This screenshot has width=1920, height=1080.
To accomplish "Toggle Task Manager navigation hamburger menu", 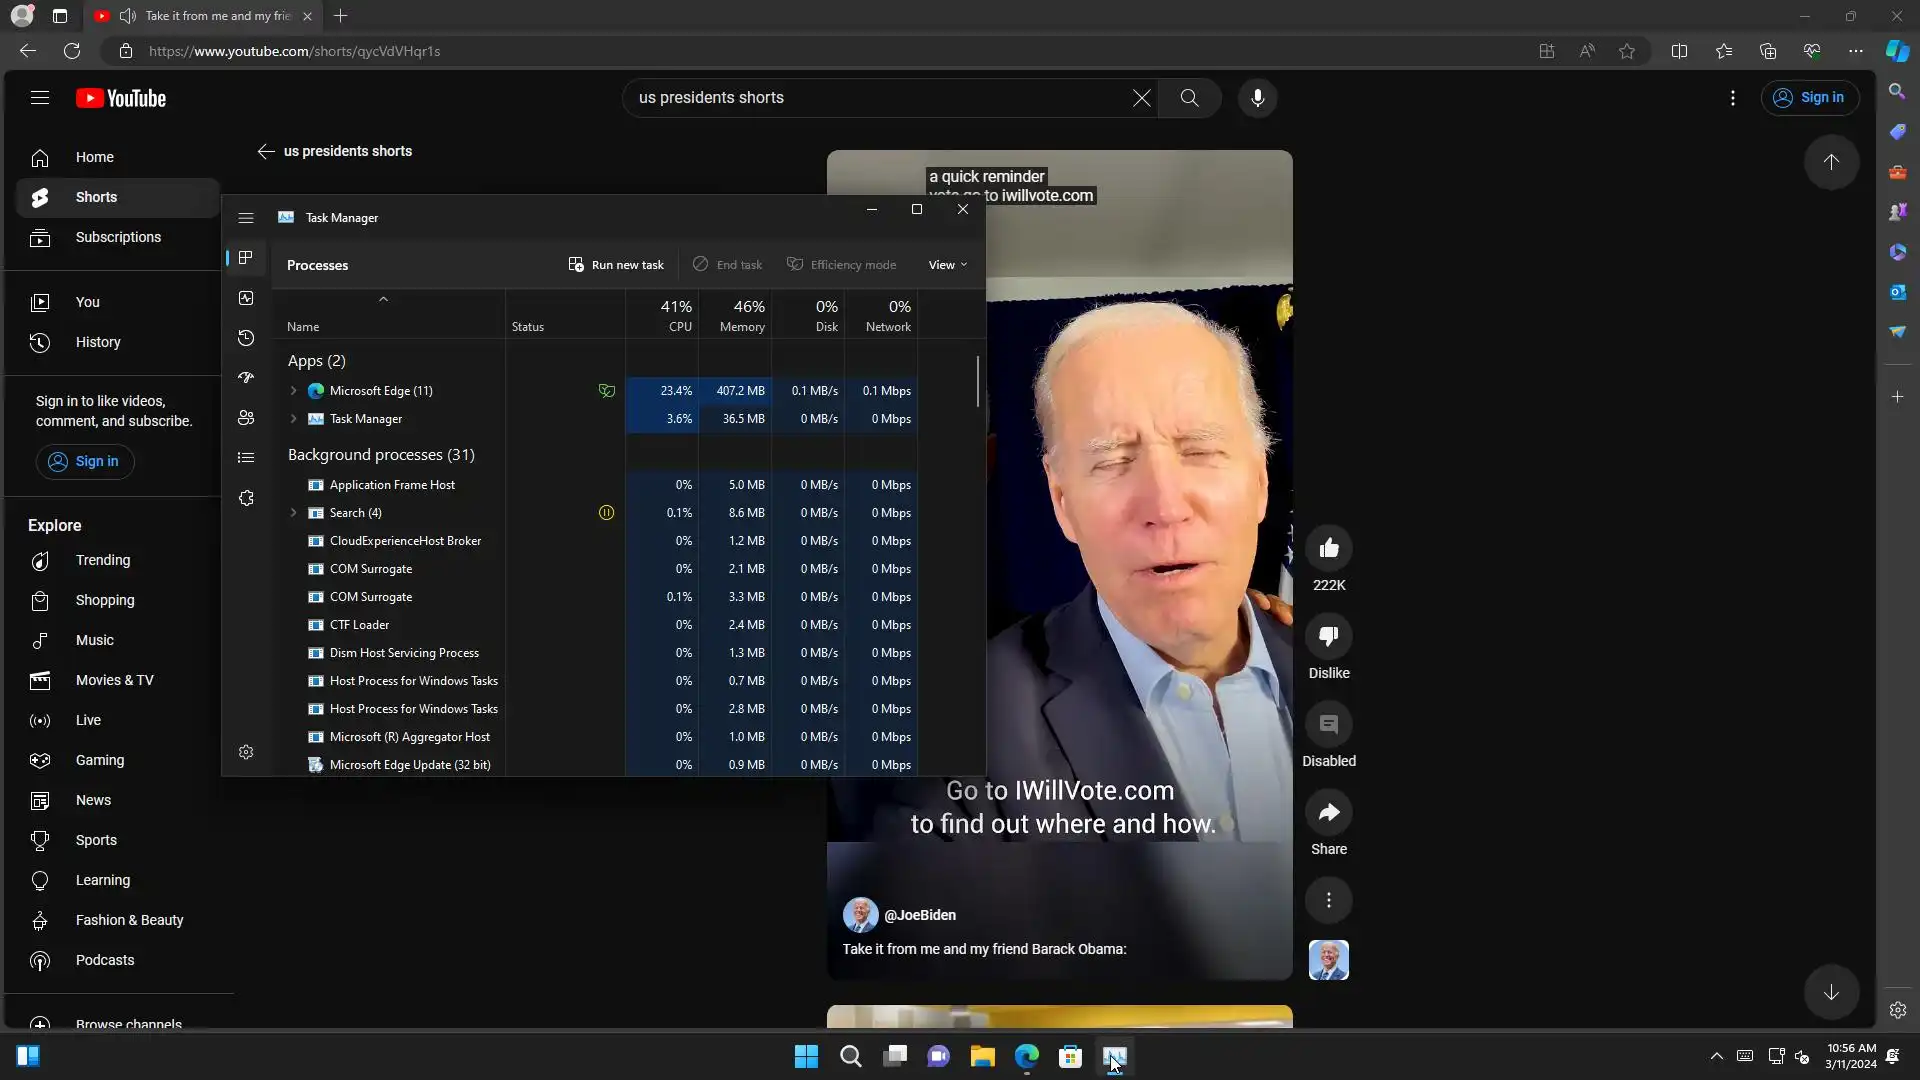I will pos(246,218).
